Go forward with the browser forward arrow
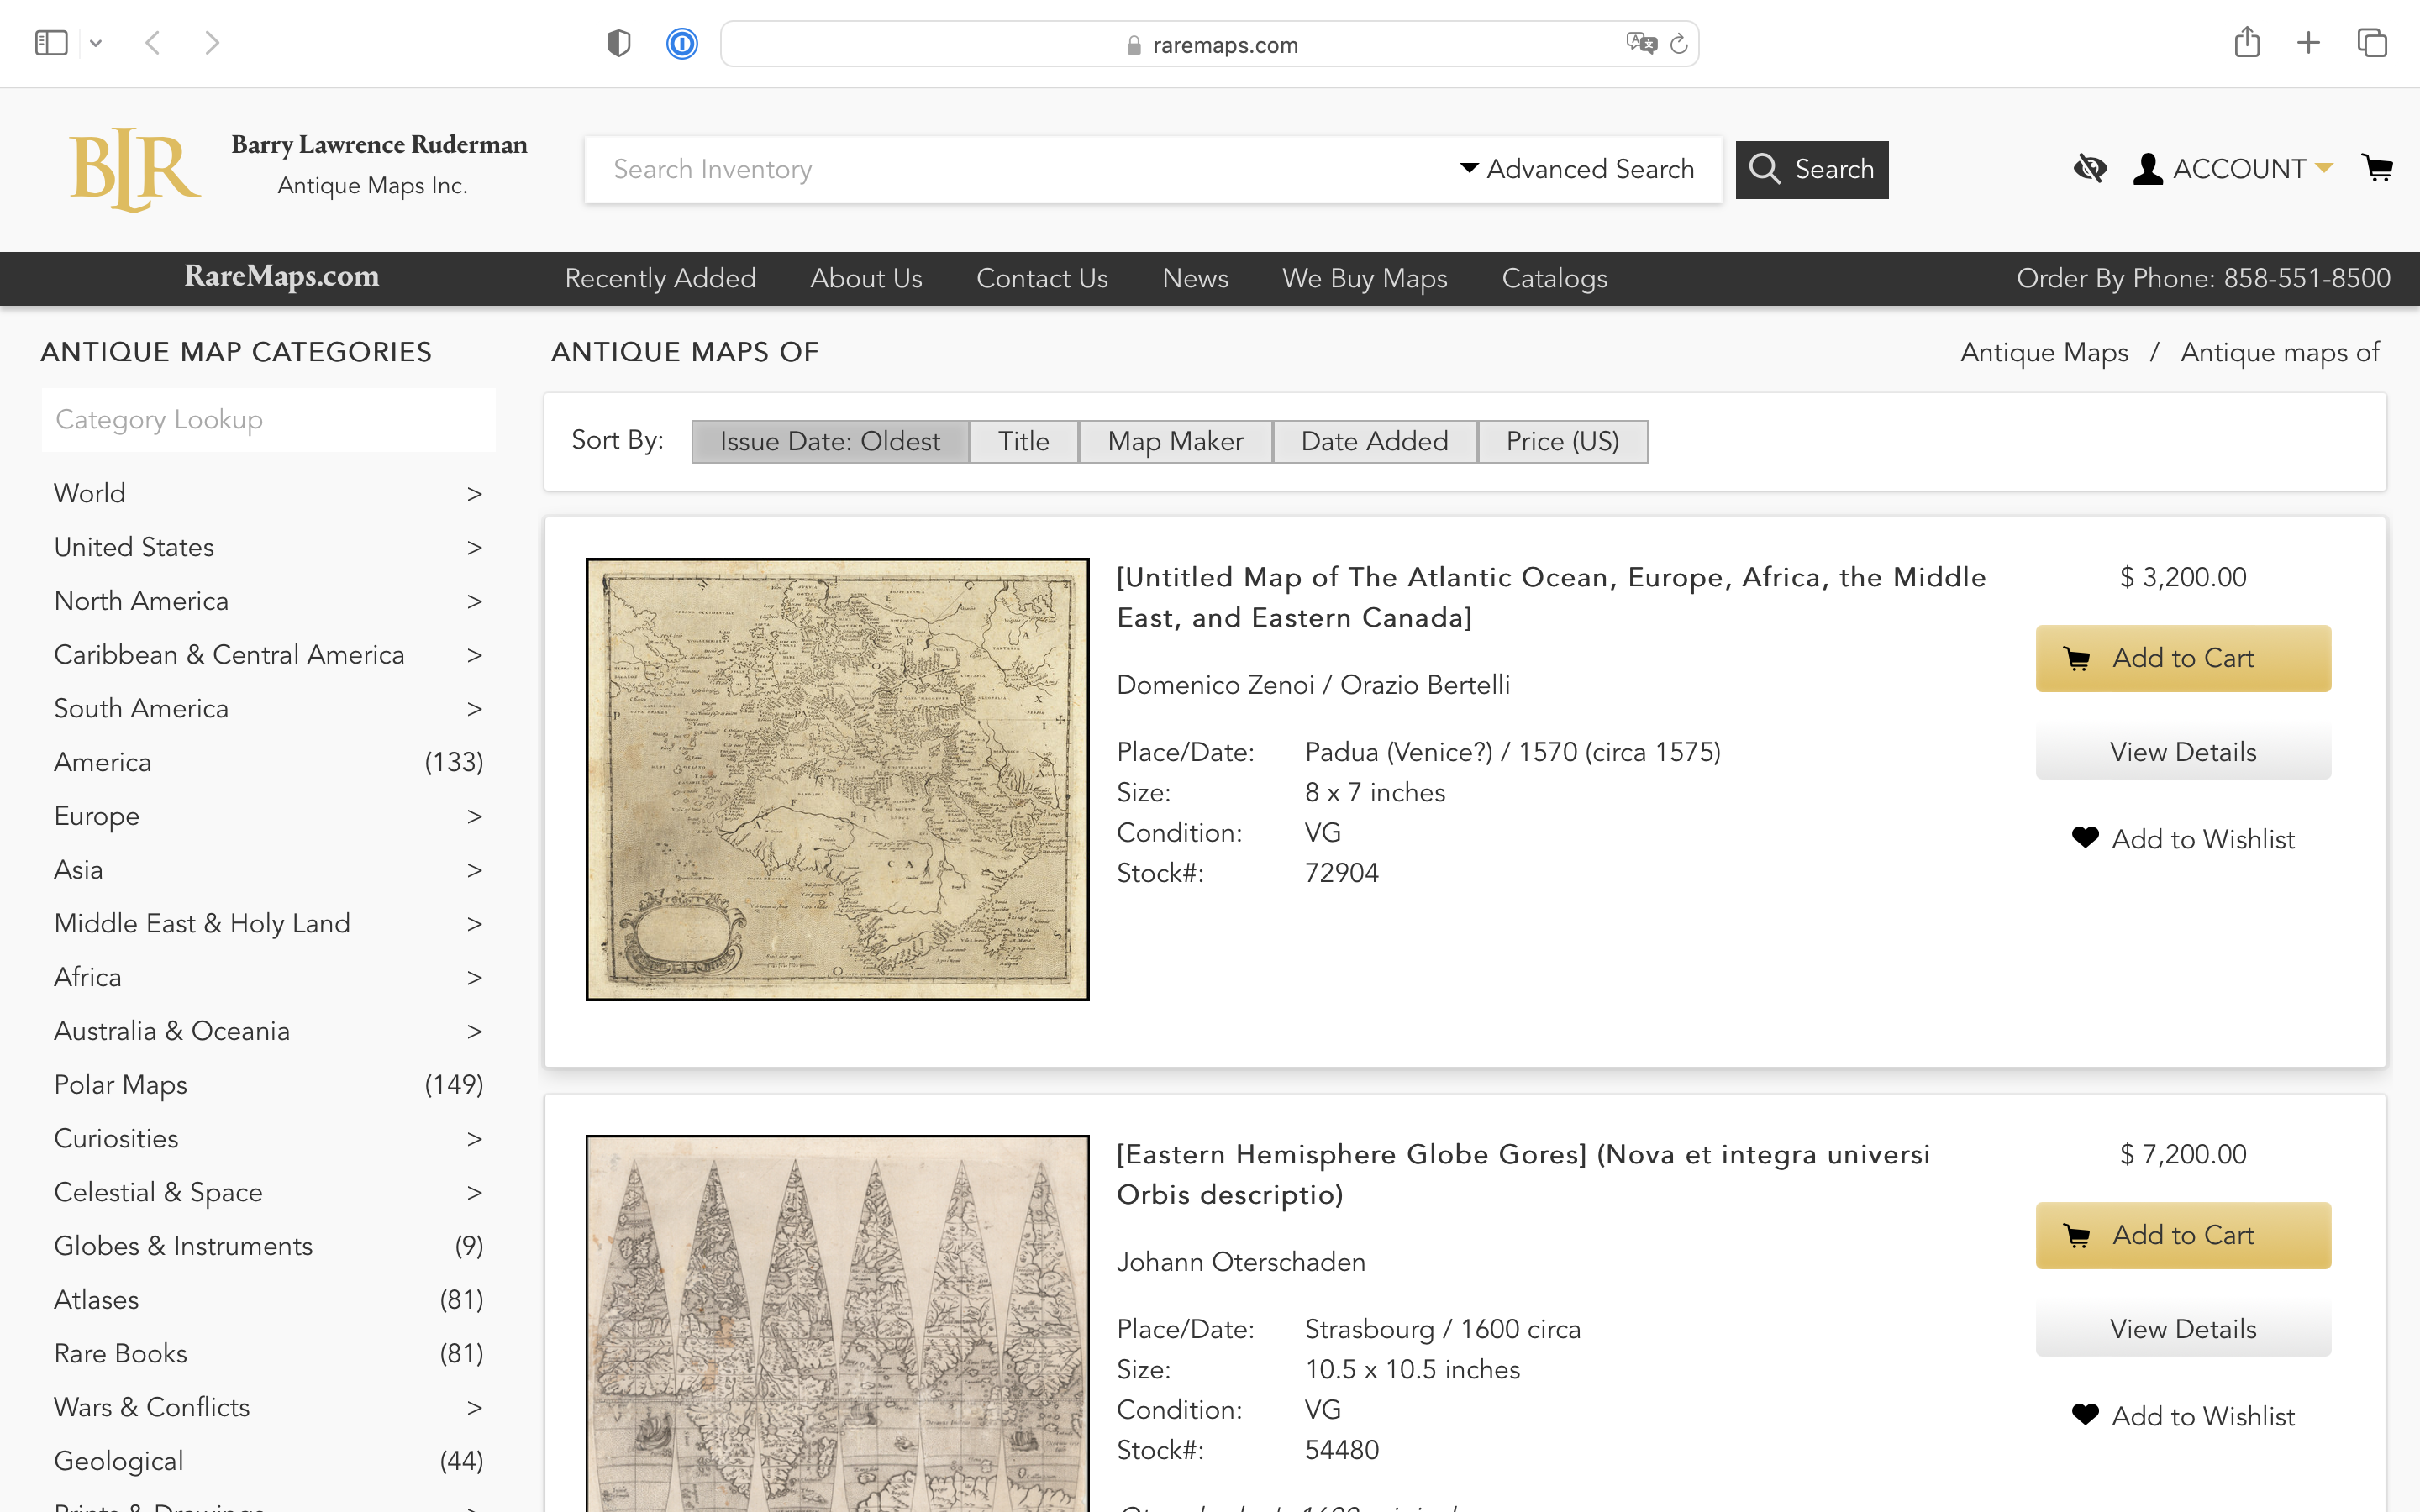 212,43
